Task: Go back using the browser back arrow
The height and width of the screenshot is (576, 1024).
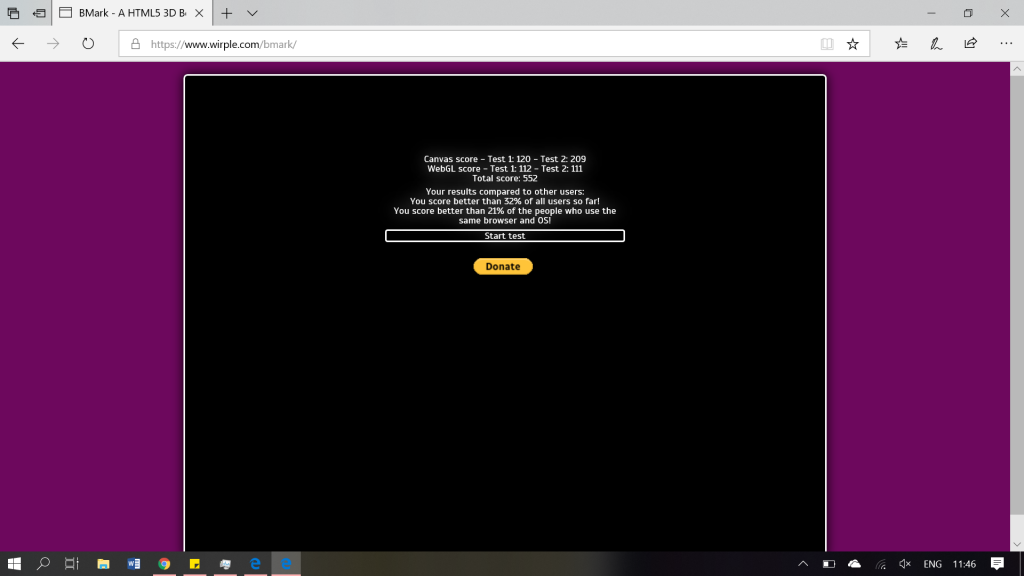Action: coord(18,44)
